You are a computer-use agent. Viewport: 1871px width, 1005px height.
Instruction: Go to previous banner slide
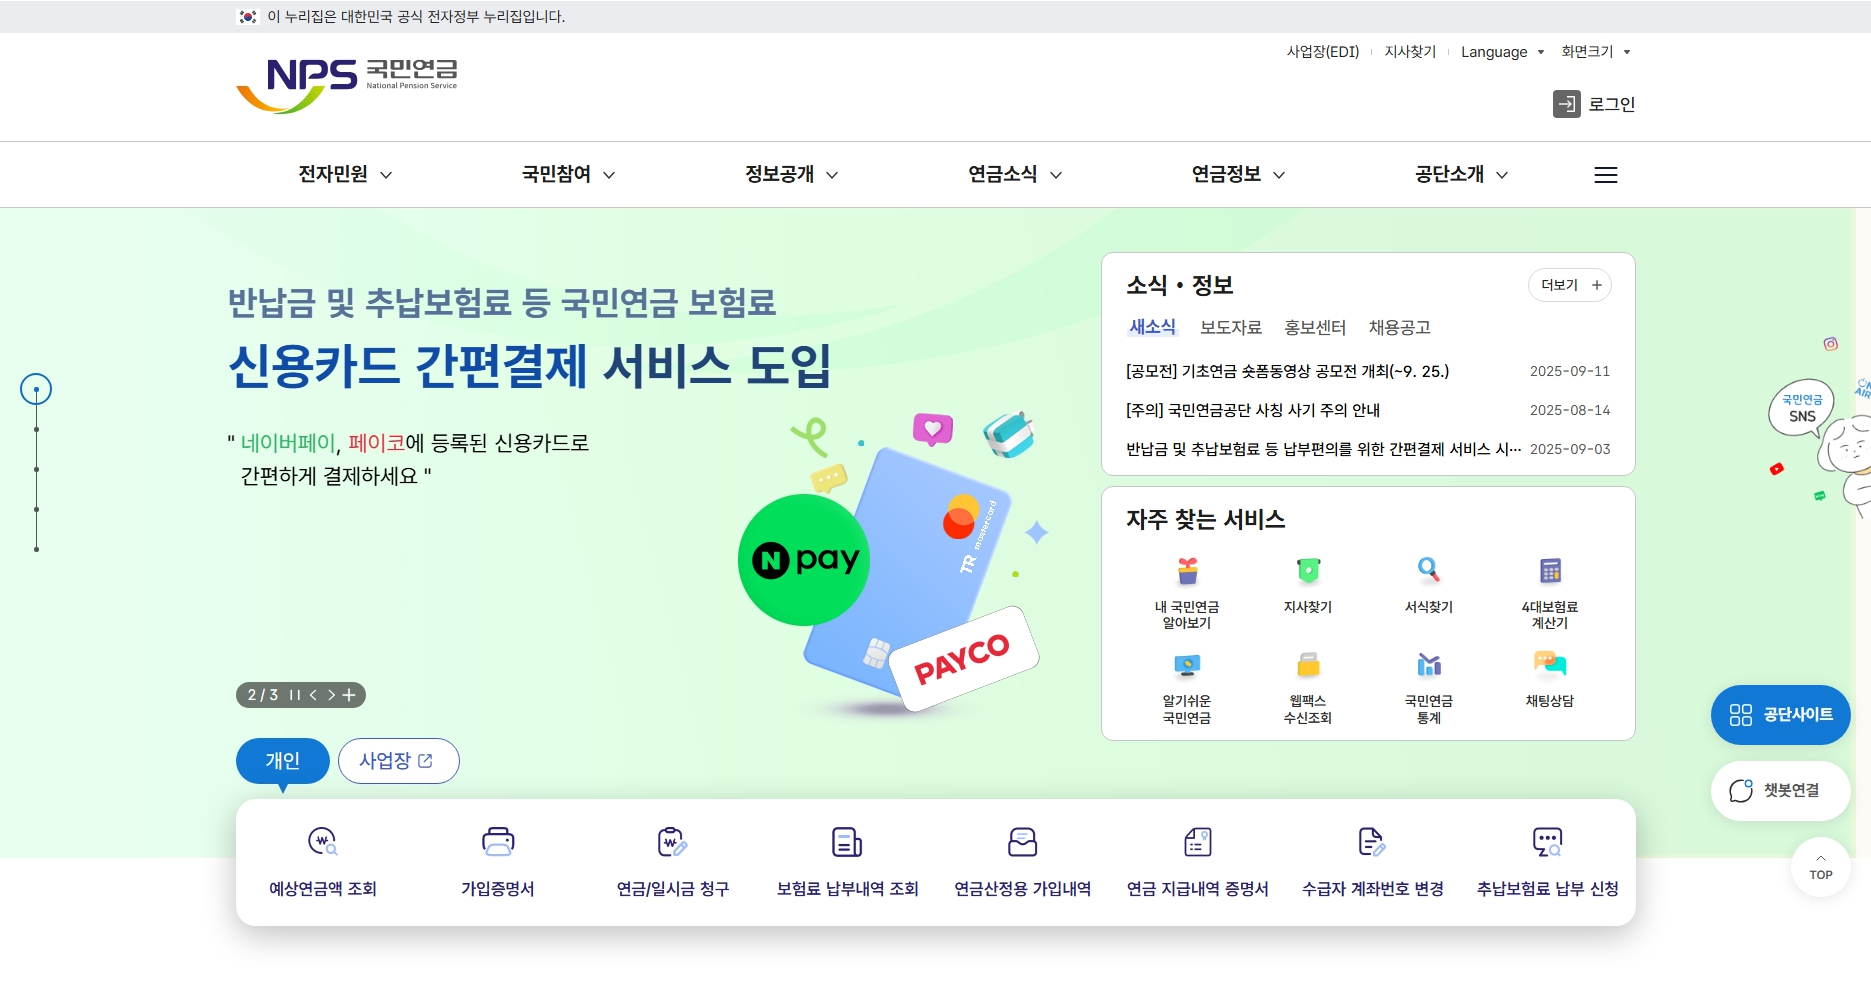tap(313, 695)
